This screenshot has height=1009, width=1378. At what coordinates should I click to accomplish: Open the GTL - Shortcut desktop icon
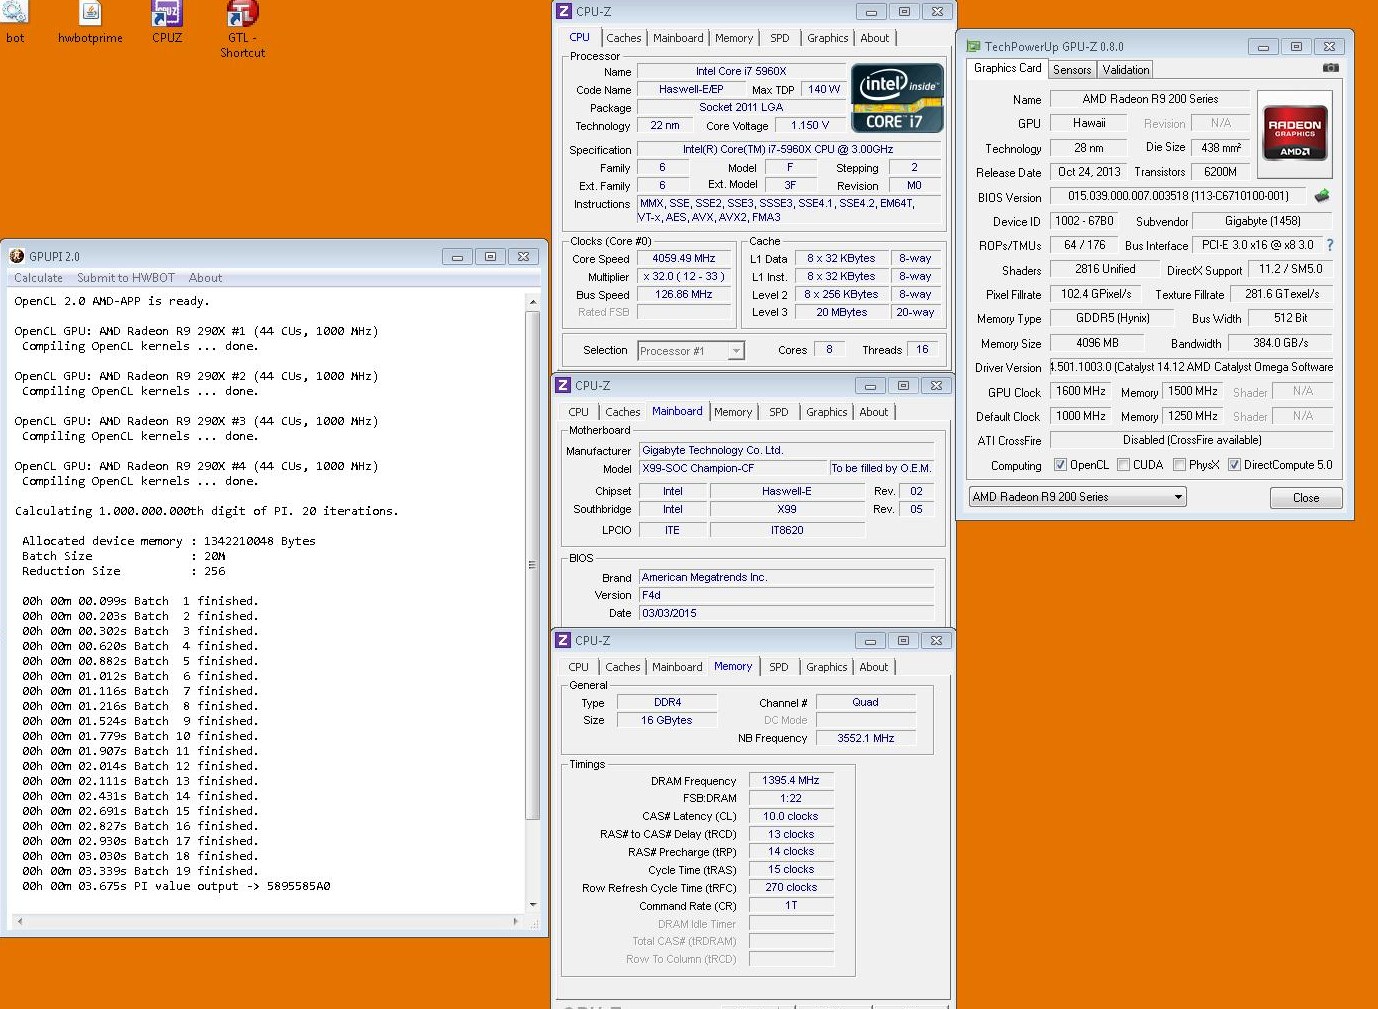pos(242,29)
